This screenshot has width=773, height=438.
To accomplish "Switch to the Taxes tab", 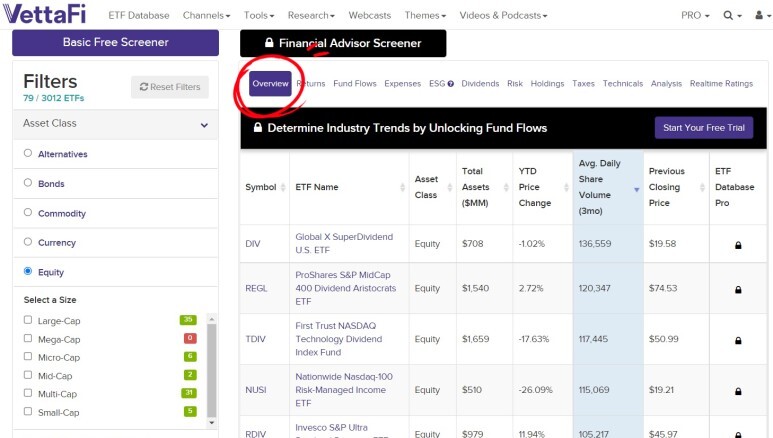I will click(583, 84).
